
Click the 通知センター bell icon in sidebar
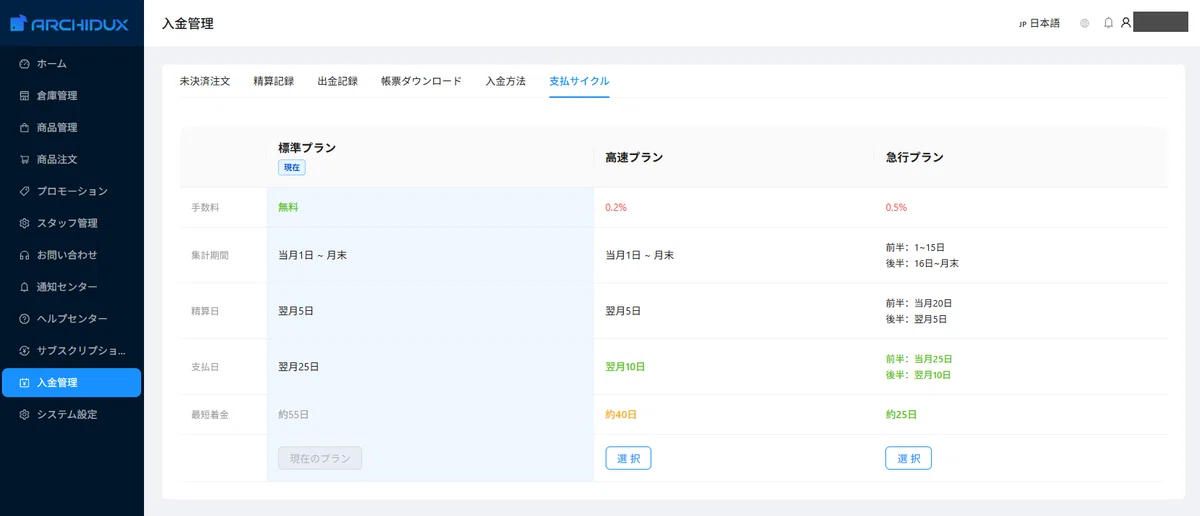pos(24,287)
